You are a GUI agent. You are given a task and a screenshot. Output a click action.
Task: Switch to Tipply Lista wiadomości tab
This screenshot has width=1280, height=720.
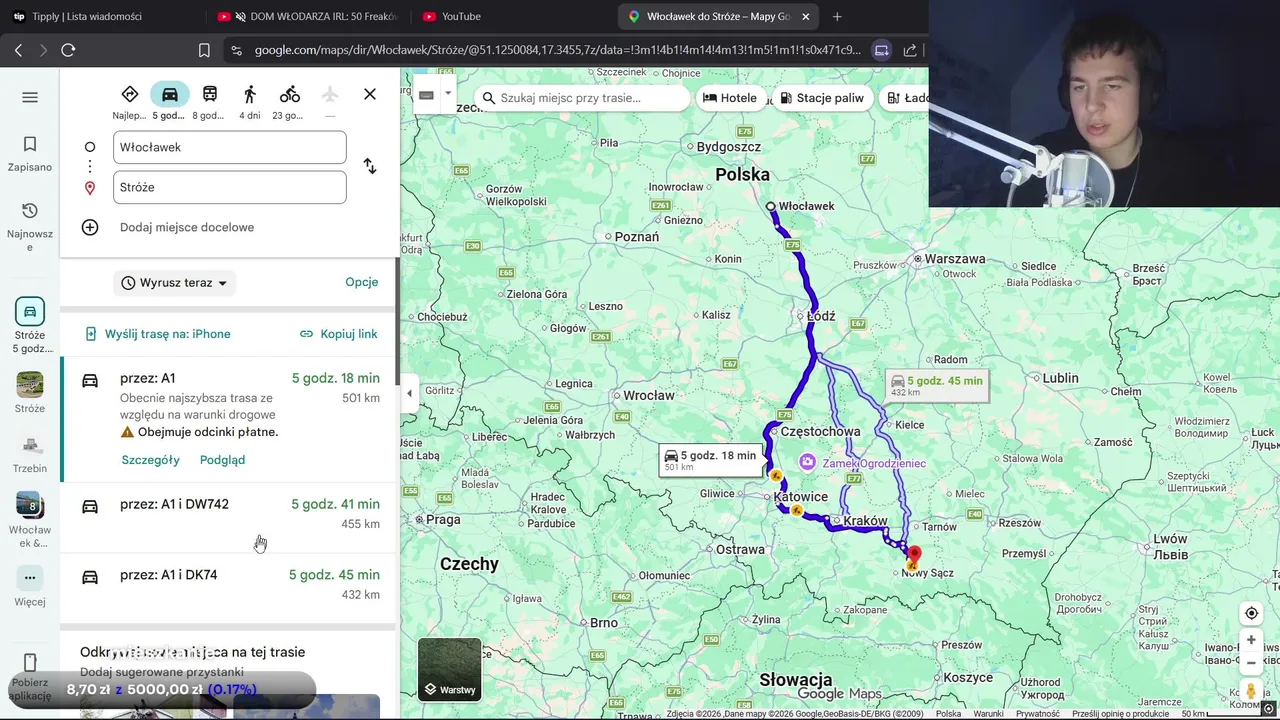pos(86,16)
